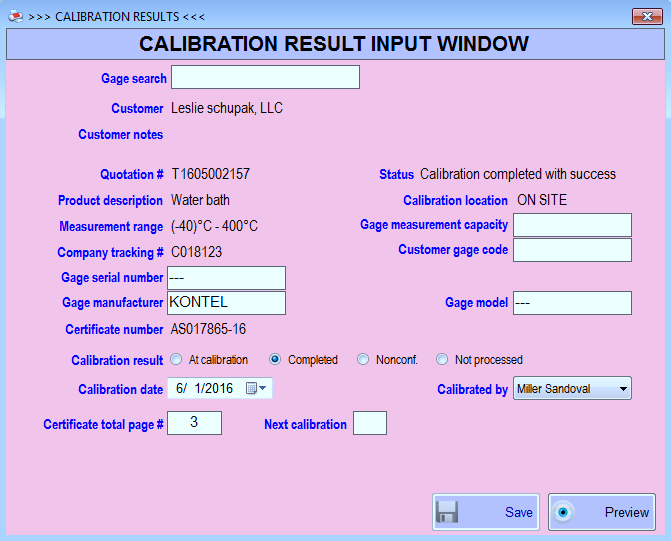
Task: Click the Save button label
Action: 519,512
